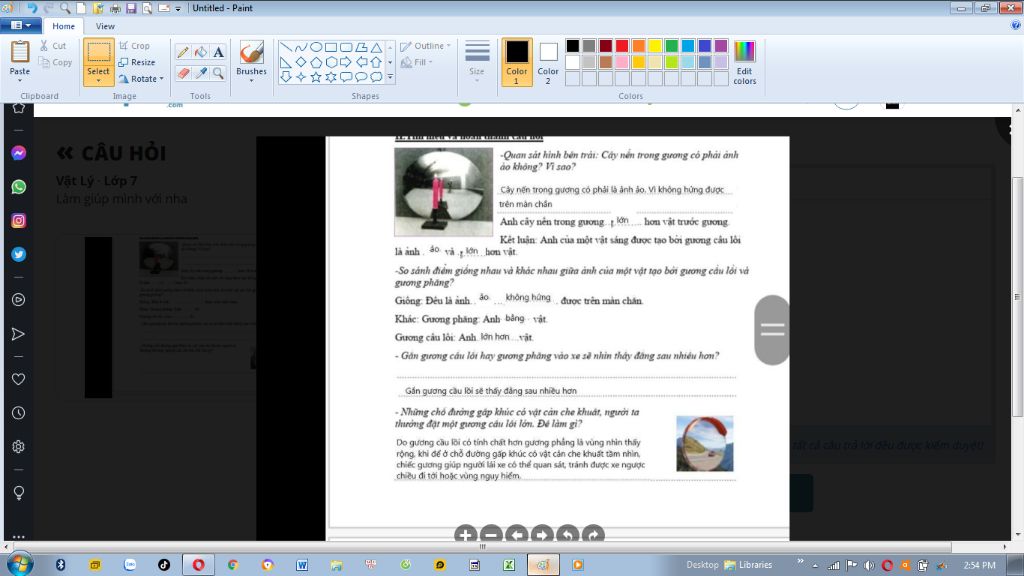
Task: Open the Brushes dropdown arrow
Action: [251, 80]
